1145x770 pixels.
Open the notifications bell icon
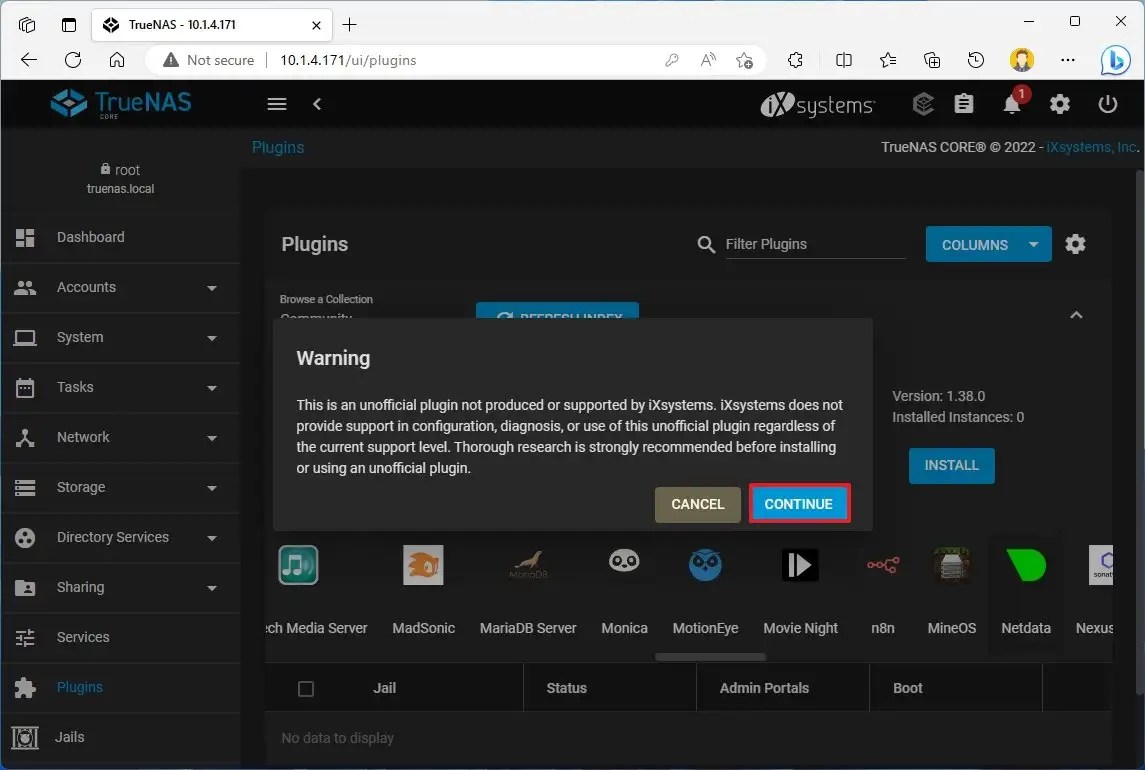click(1011, 104)
